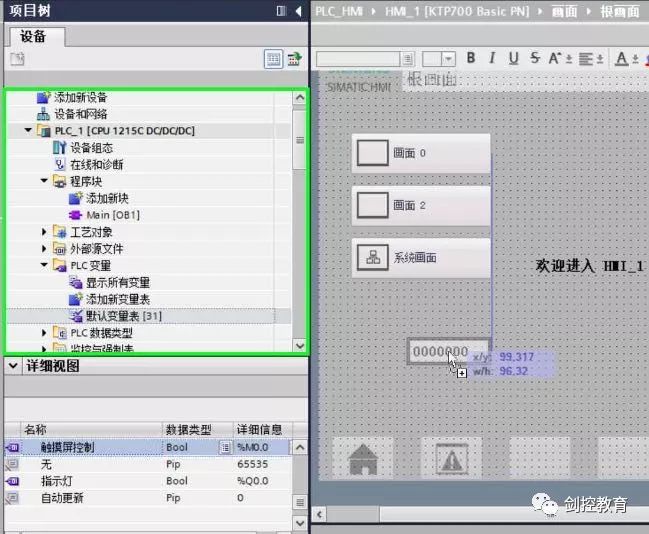Expand the 工艺对象 folder
This screenshot has width=649, height=534.
(x=44, y=232)
